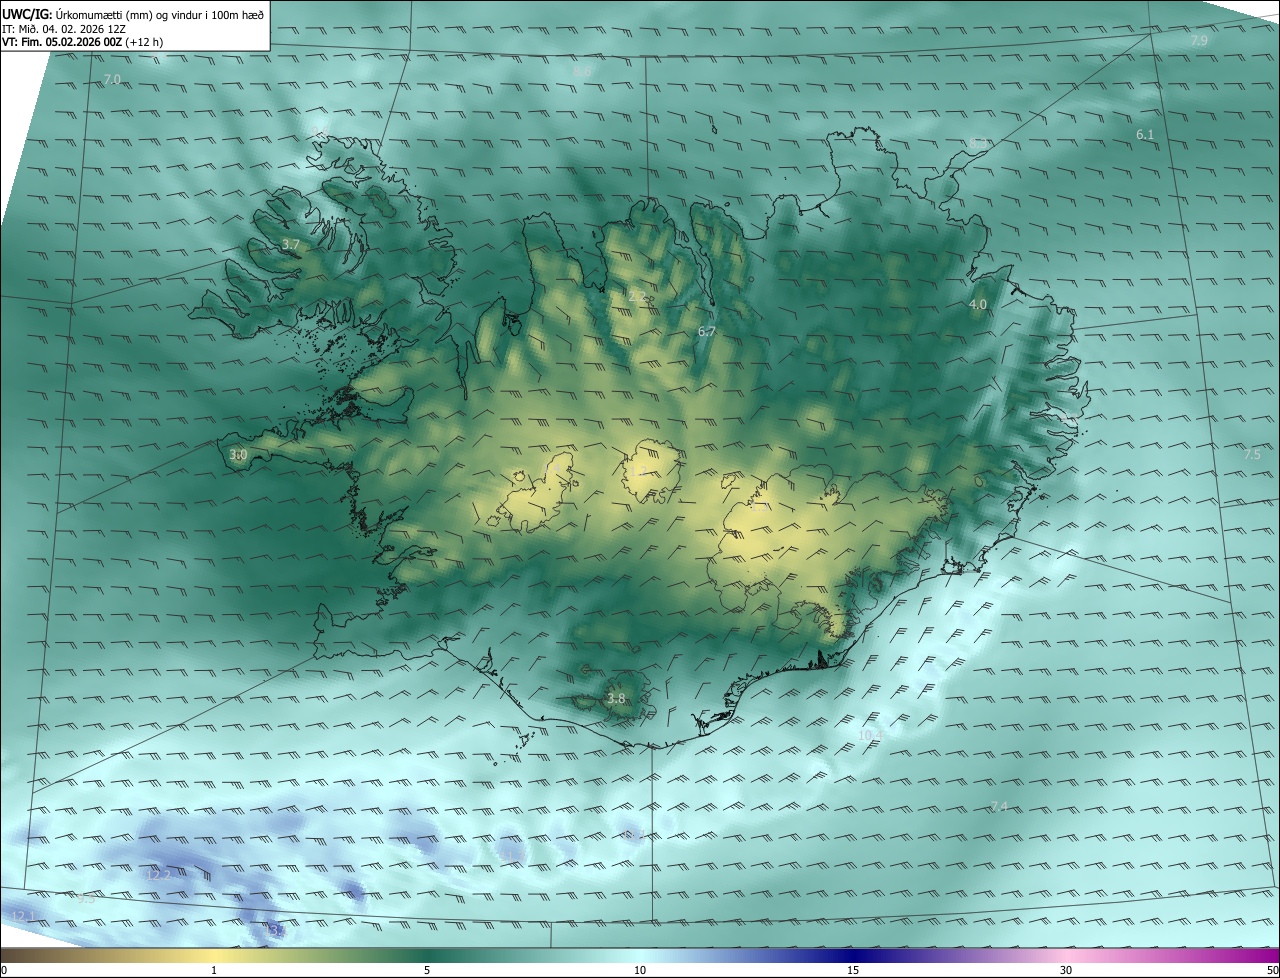Click the 7.0 value label
Image resolution: width=1280 pixels, height=978 pixels.
pyautogui.click(x=112, y=79)
